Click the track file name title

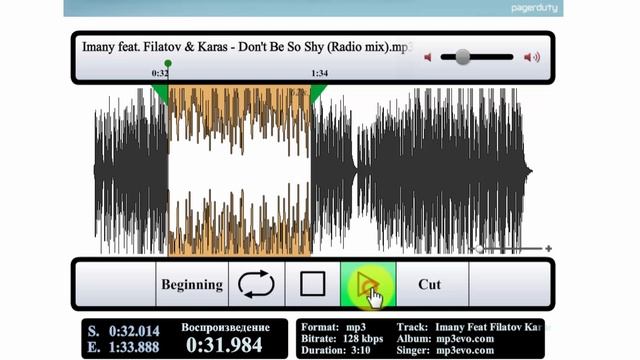pyautogui.click(x=247, y=47)
